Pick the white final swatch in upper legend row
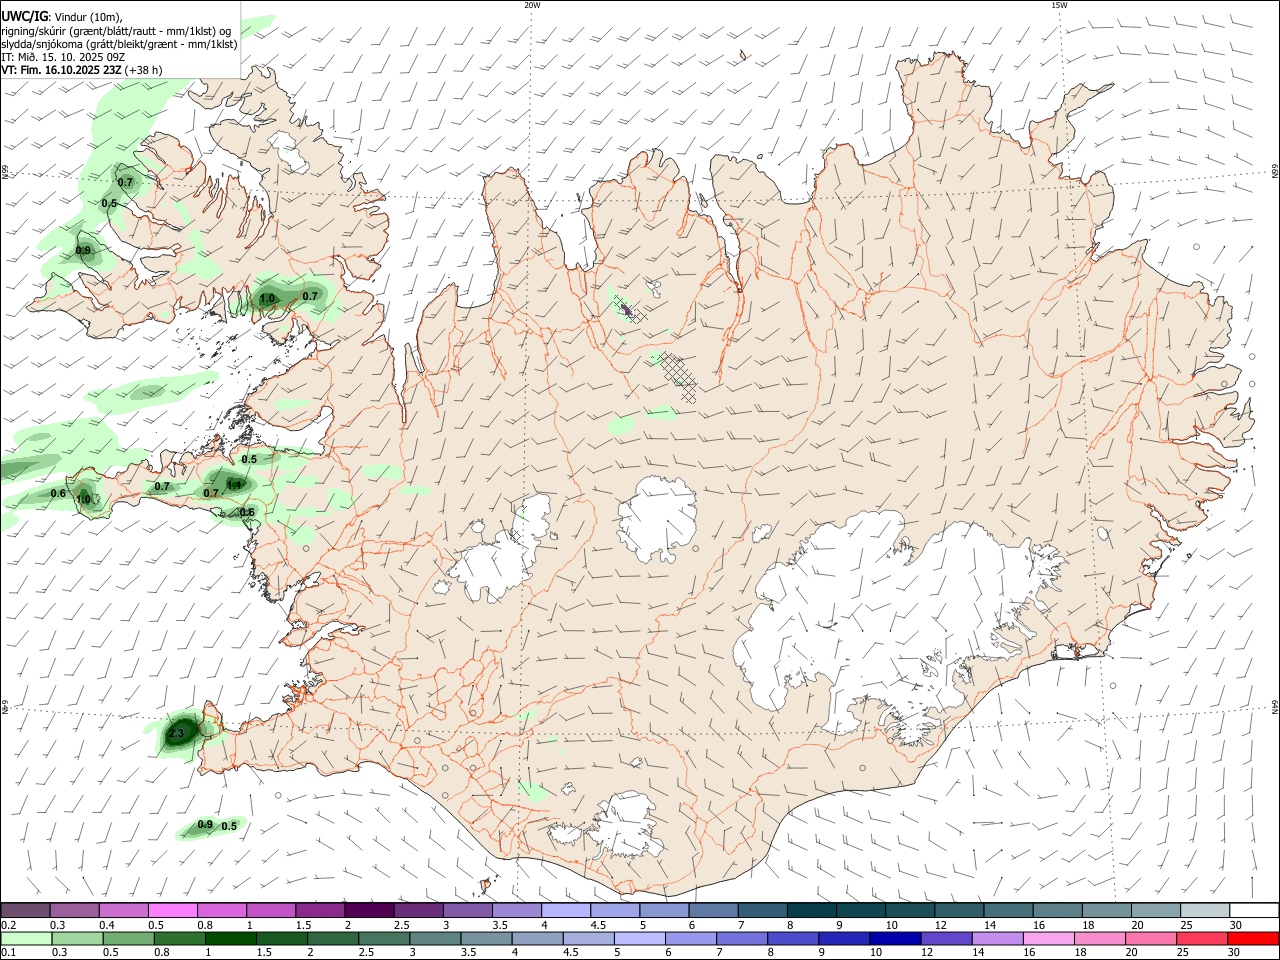This screenshot has width=1280, height=960. pyautogui.click(x=1253, y=911)
